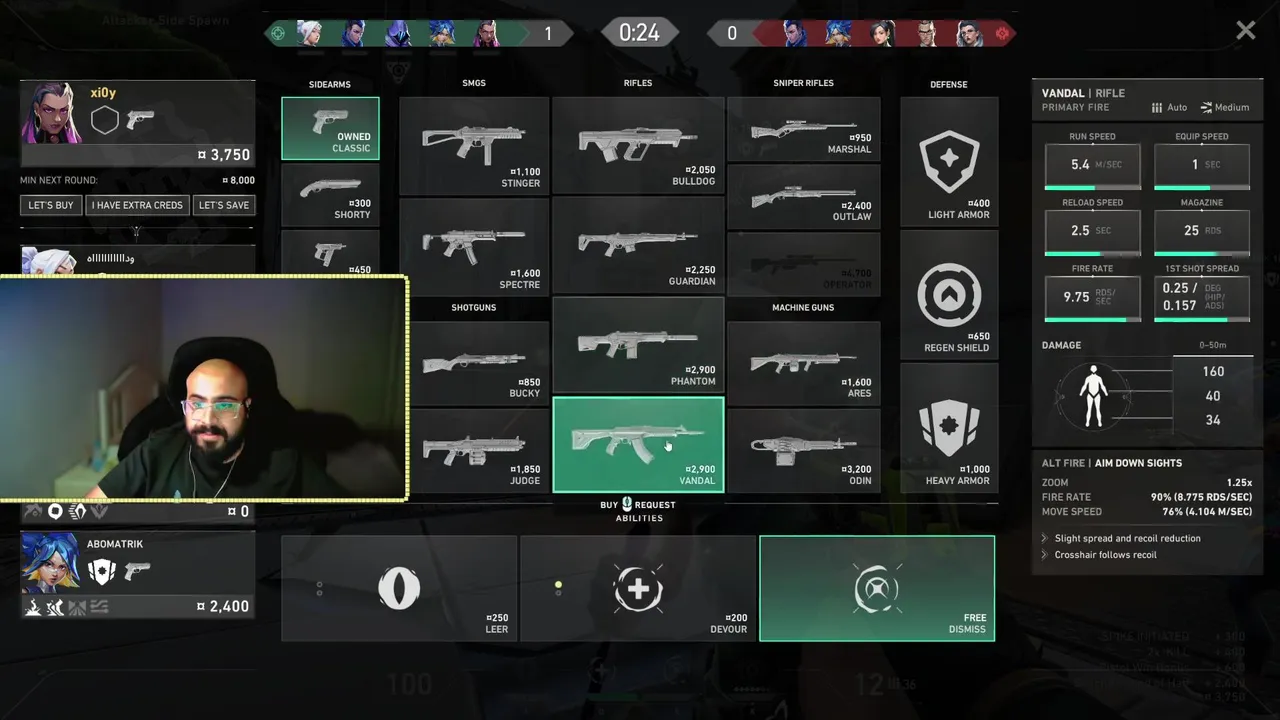Click the SHOTGUNS category heading

pos(474,308)
